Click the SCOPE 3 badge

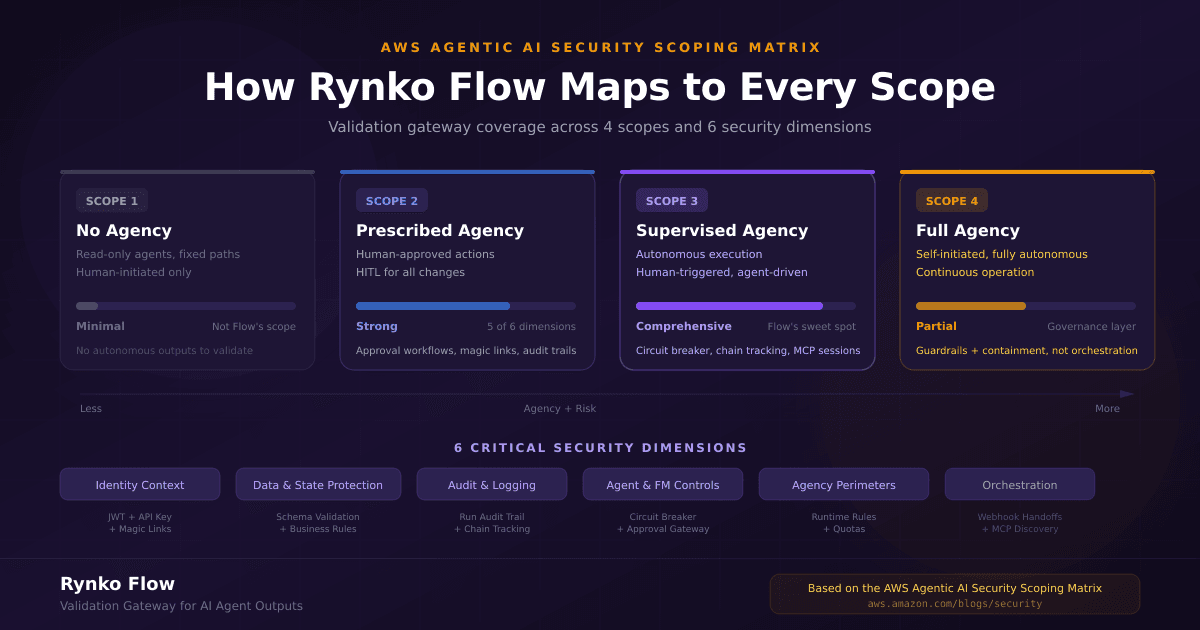coord(671,200)
